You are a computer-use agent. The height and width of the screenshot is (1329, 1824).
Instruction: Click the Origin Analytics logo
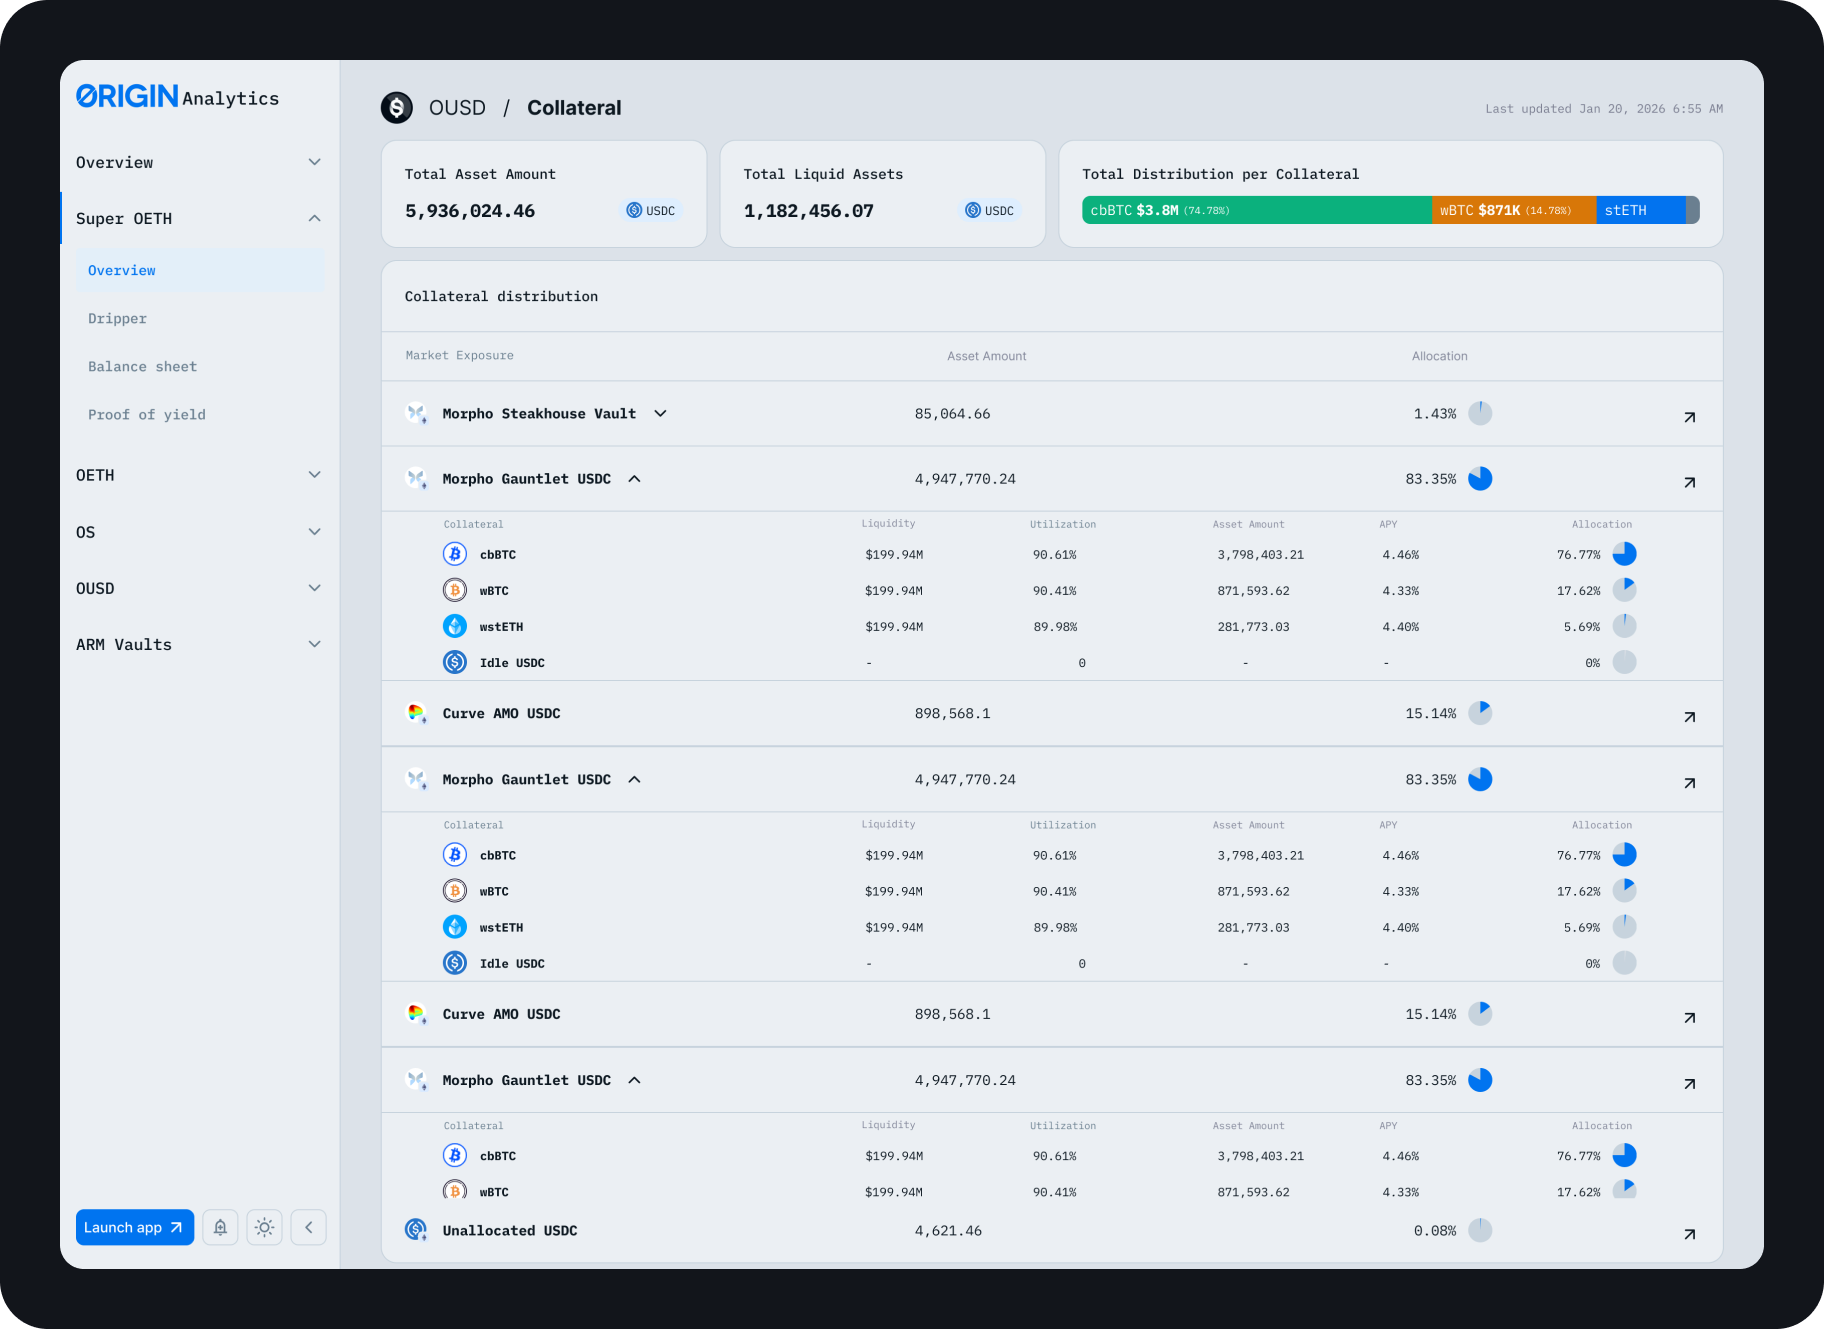[x=177, y=96]
